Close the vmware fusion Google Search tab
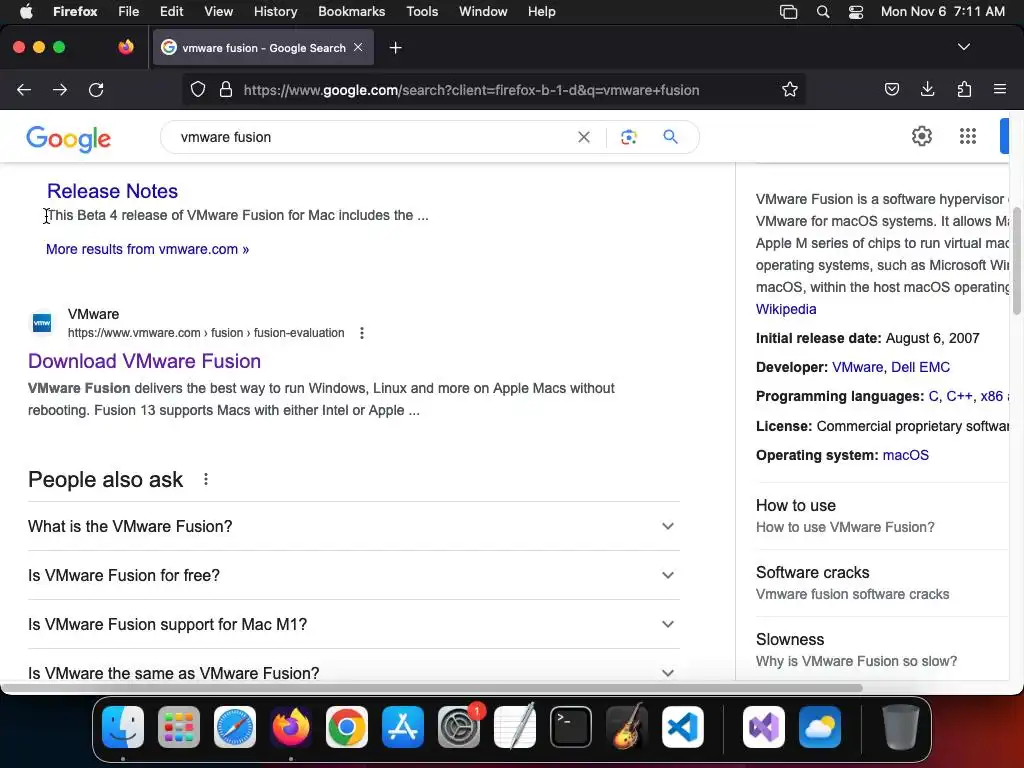The image size is (1024, 768). 358,47
